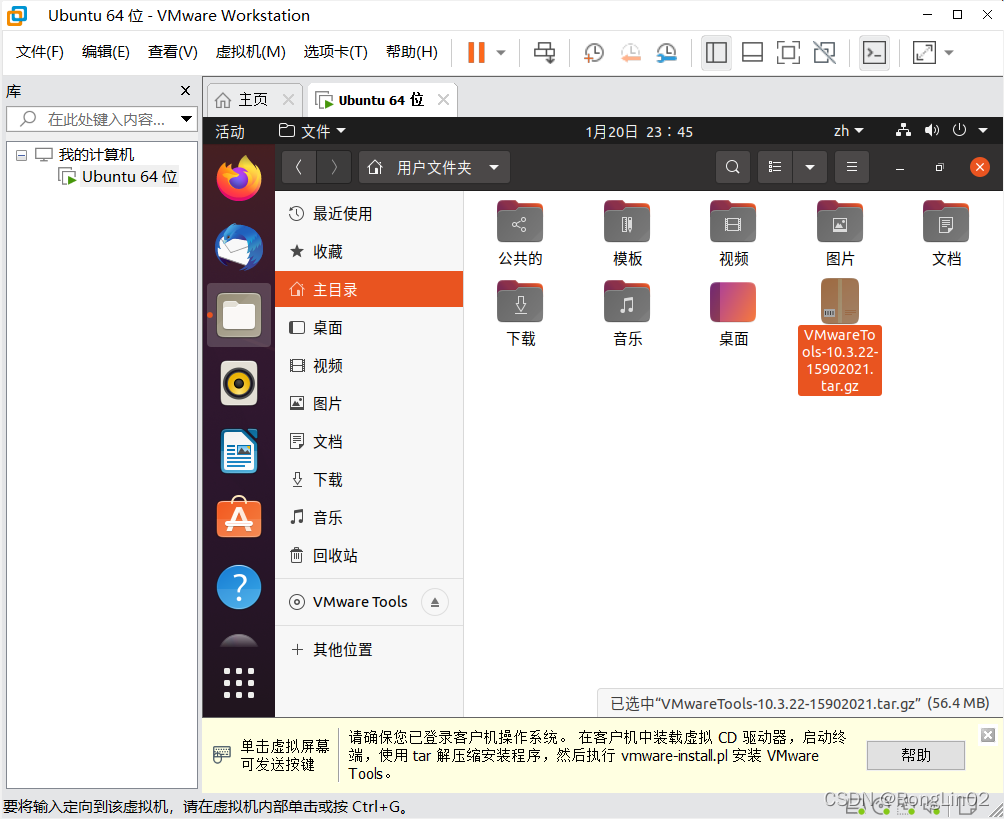Image resolution: width=1004 pixels, height=819 pixels.
Task: Select the 公共的 folder
Action: 520,234
